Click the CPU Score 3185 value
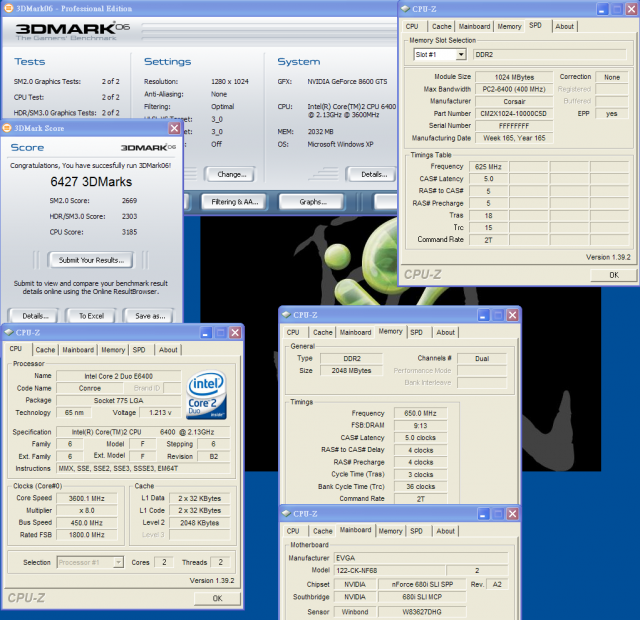This screenshot has width=640, height=620. click(x=129, y=232)
